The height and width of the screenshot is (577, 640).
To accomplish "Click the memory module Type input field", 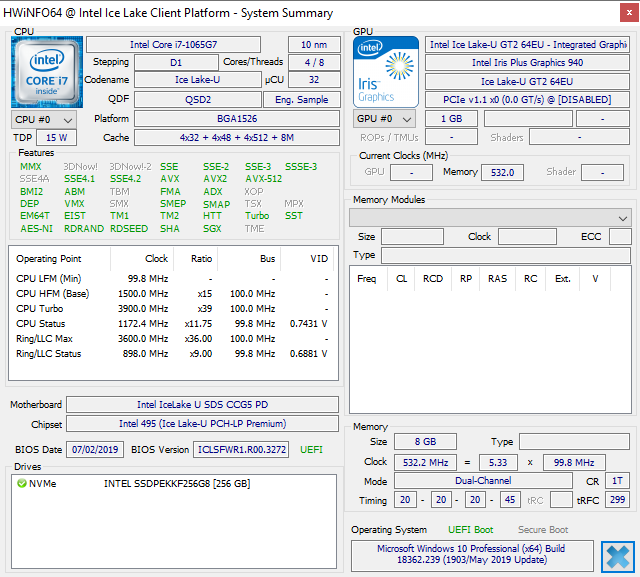I will click(506, 255).
